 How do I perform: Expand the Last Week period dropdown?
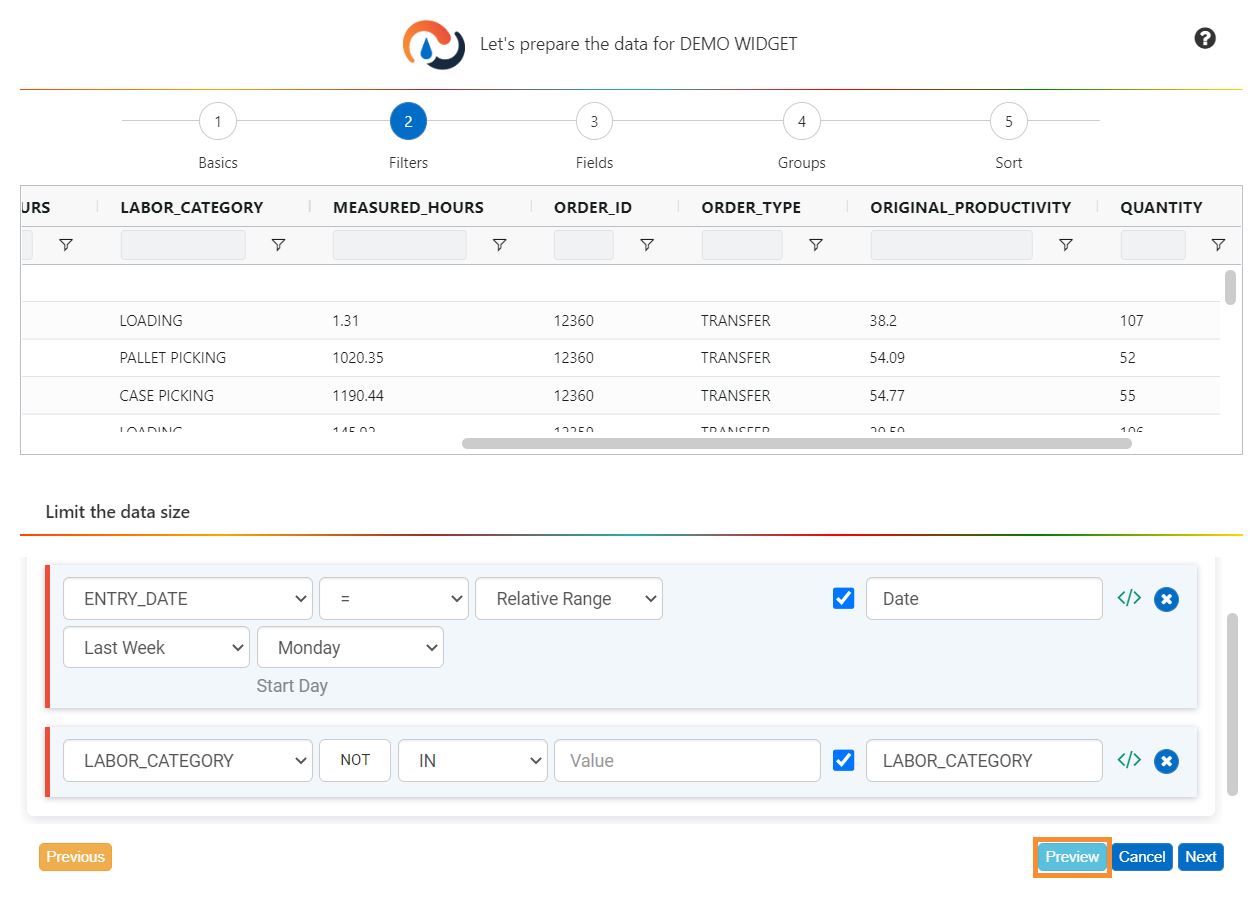click(x=156, y=647)
